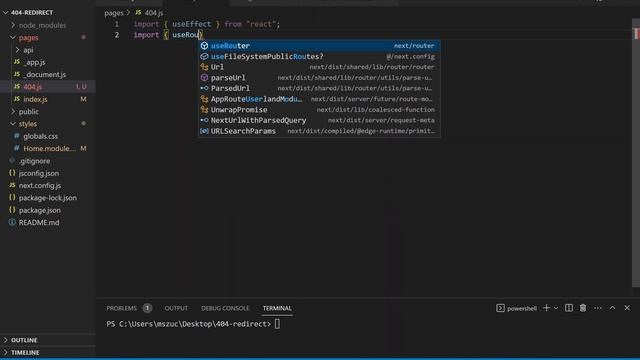This screenshot has height=360, width=640.
Task: Select parseUrl in the suggestion list
Action: point(319,78)
